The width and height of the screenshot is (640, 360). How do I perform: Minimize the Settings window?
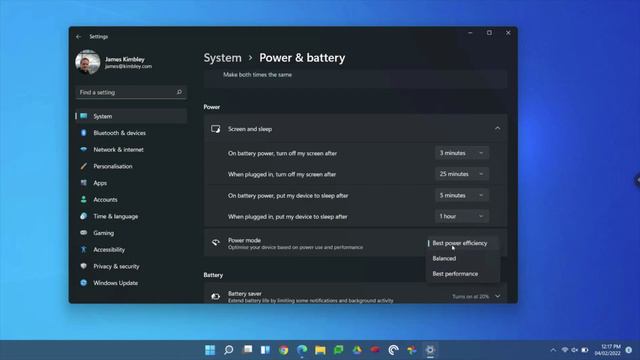coord(471,33)
